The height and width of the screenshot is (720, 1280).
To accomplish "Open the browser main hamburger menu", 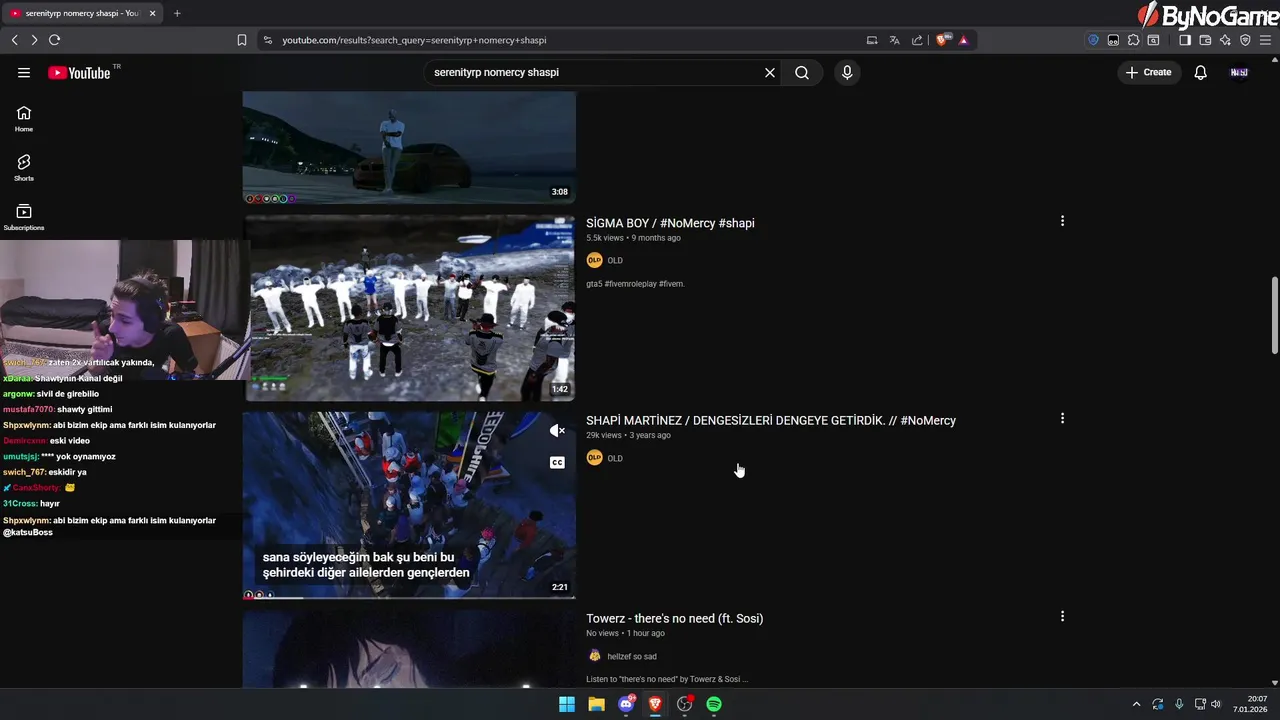I will pos(1266,40).
